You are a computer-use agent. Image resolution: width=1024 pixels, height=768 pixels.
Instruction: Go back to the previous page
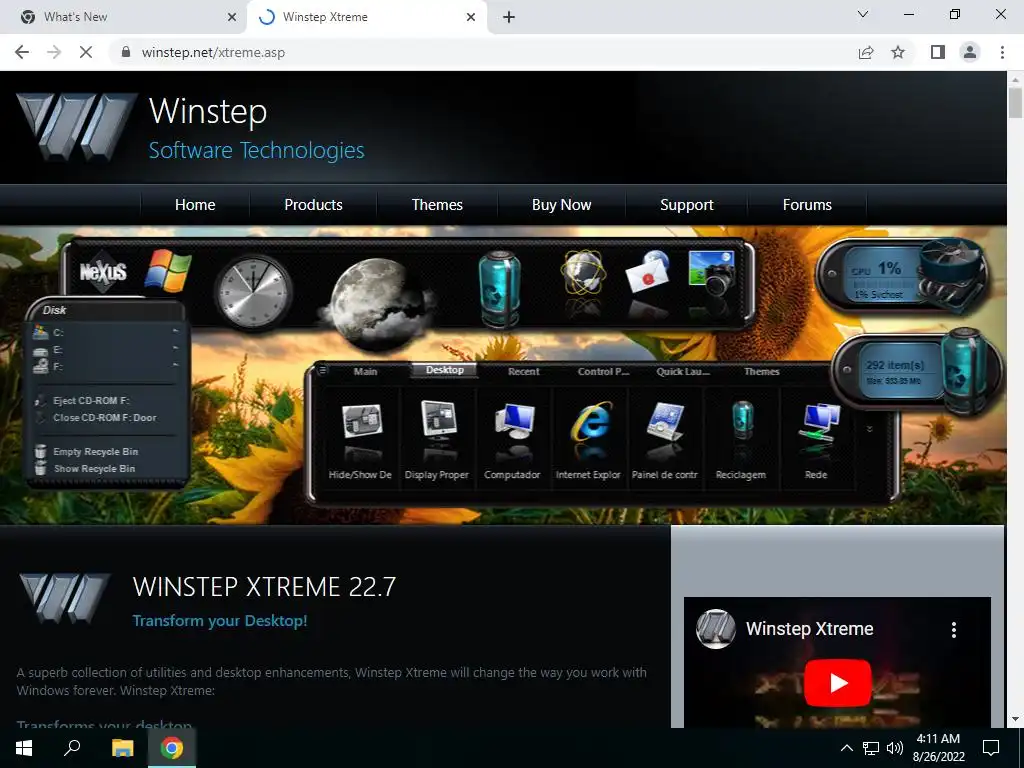[22, 52]
